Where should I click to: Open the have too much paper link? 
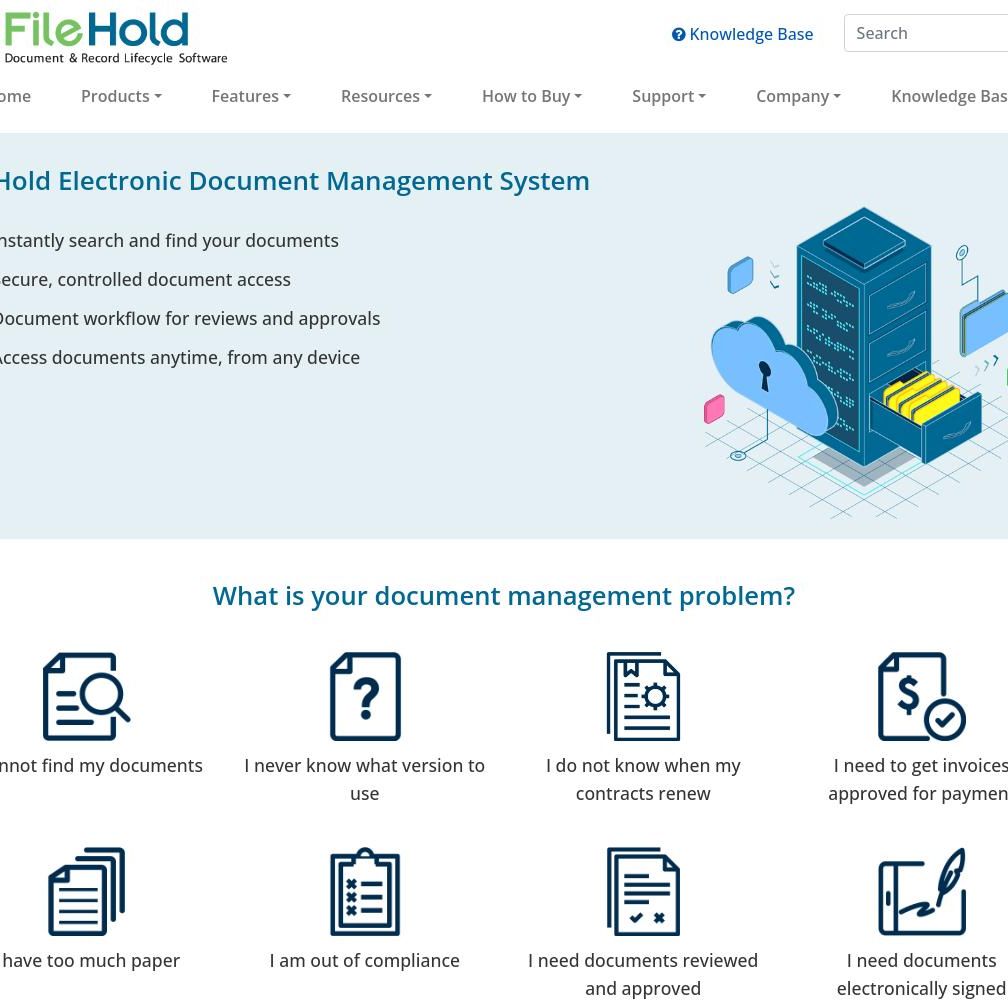click(x=90, y=960)
